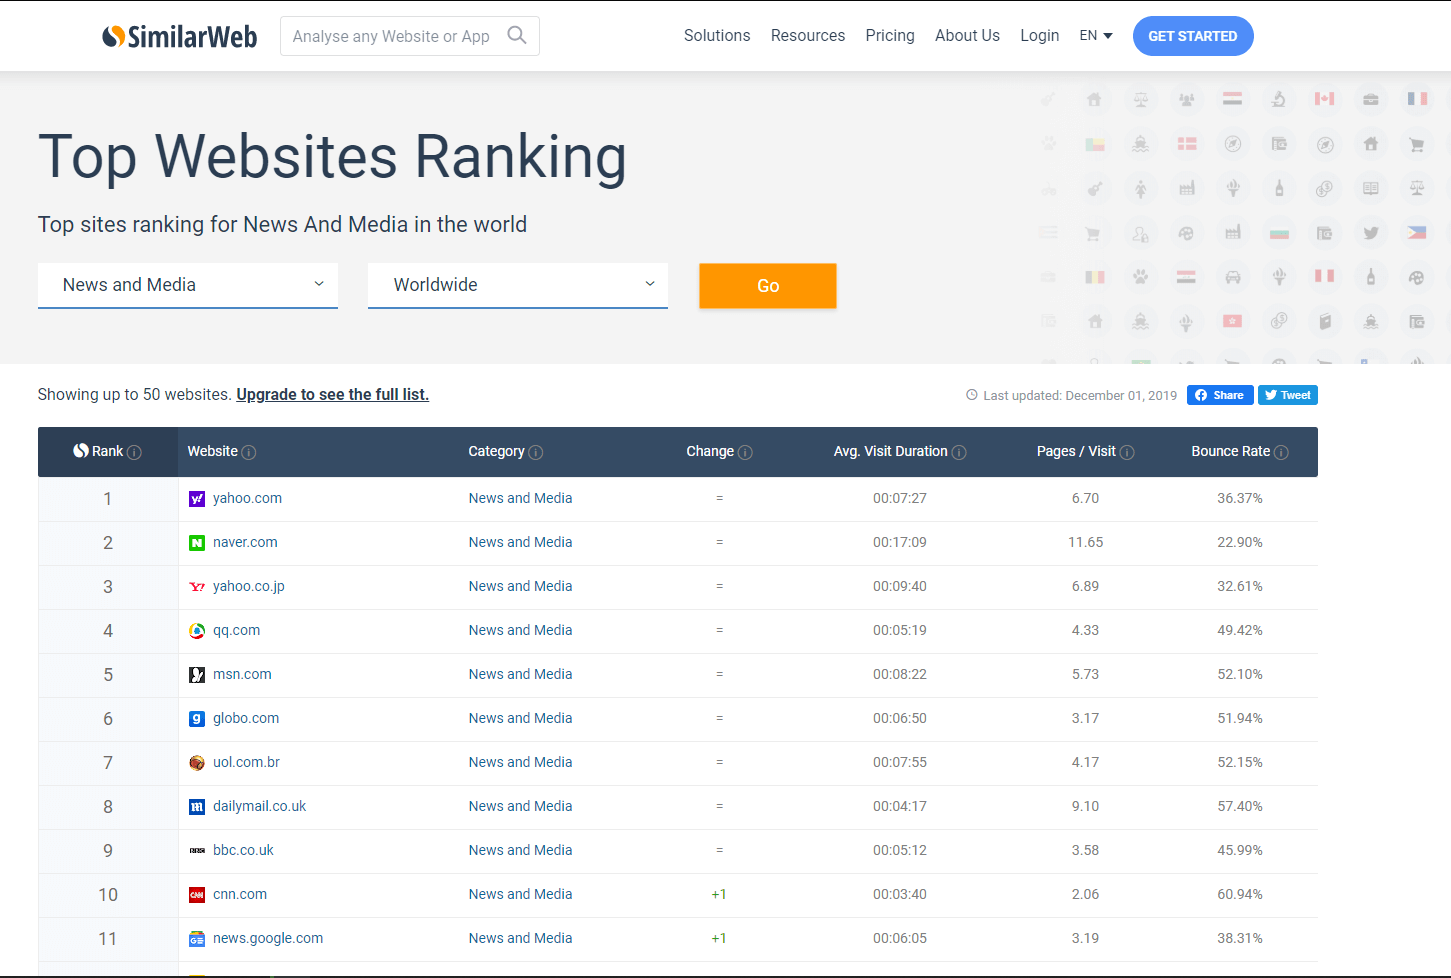Click the 11.65 pages per visit value
Screen dimensions: 1451x978
click(x=1086, y=542)
